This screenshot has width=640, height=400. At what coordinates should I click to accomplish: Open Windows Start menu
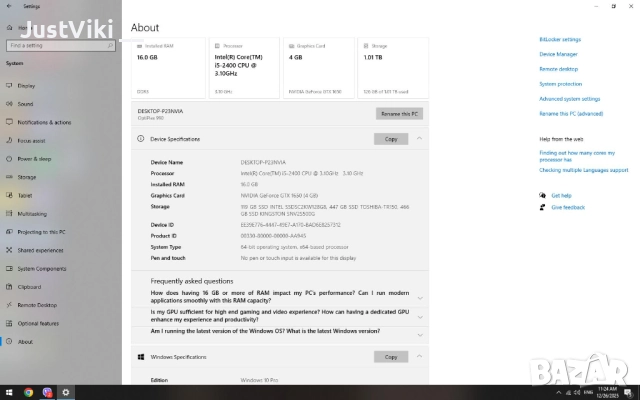click(x=8, y=392)
